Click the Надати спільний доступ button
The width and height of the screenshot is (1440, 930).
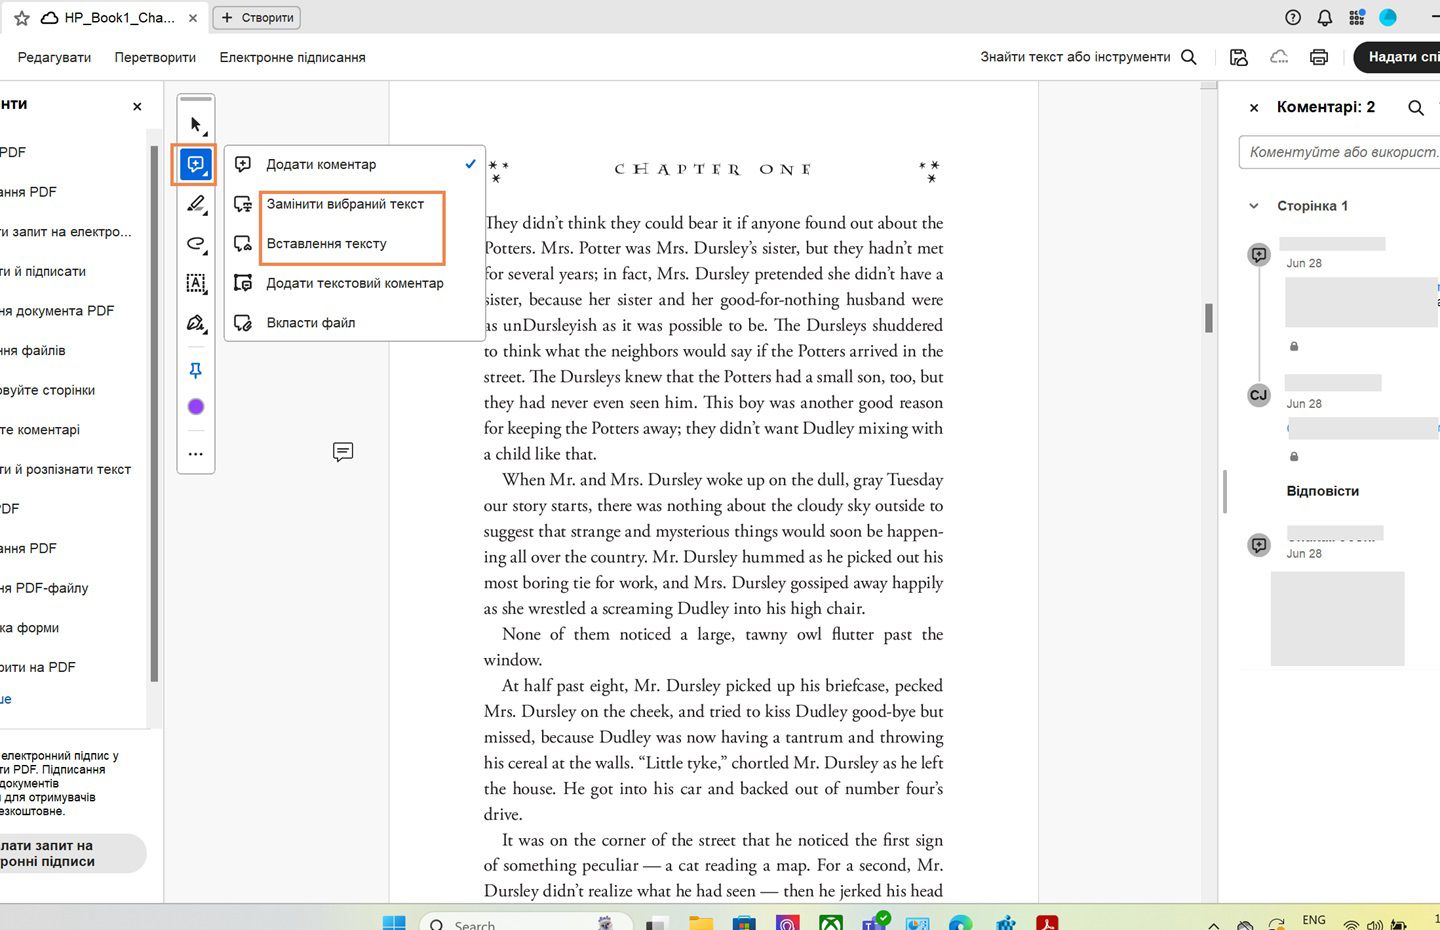(x=1397, y=57)
